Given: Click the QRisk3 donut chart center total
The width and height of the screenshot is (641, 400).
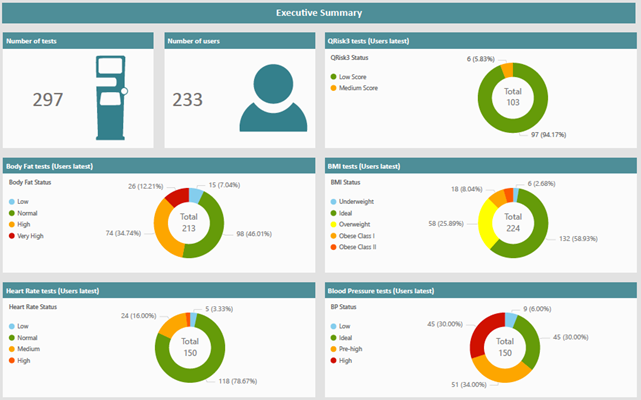Looking at the screenshot, I should coord(512,98).
